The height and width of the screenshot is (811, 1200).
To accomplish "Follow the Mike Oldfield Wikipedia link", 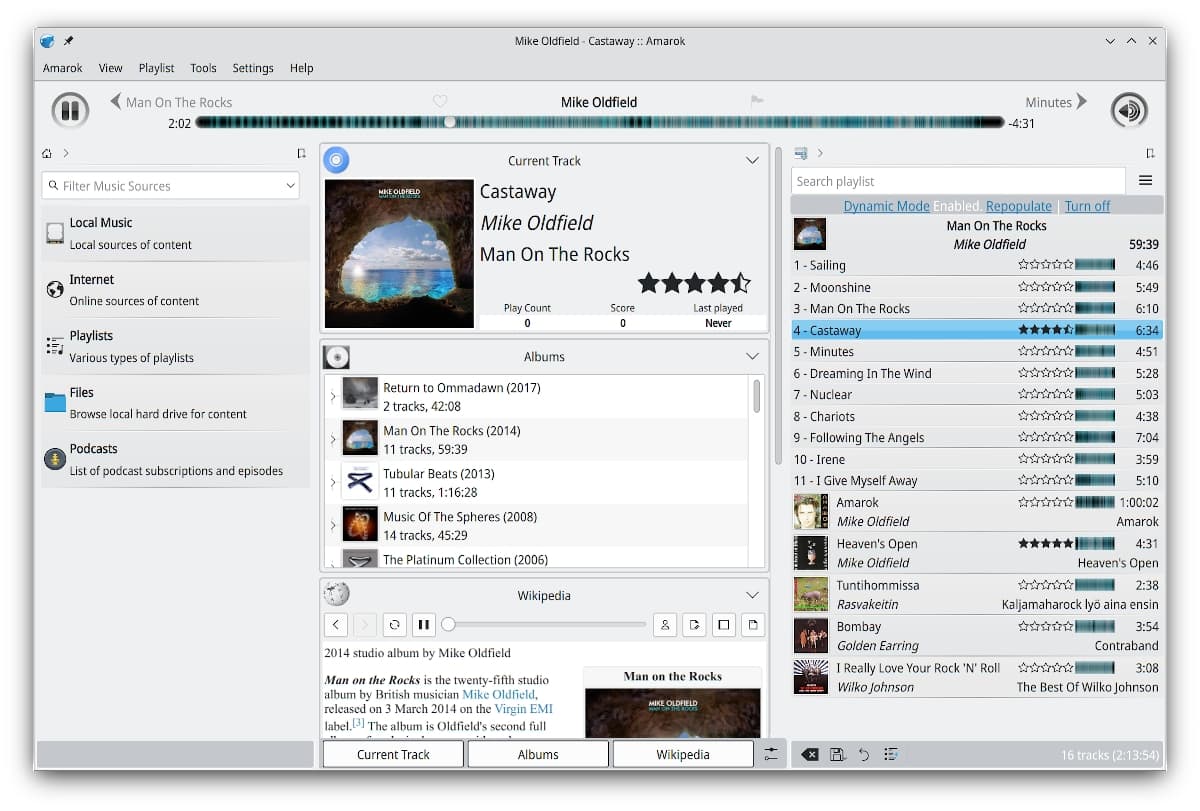I will pos(498,694).
